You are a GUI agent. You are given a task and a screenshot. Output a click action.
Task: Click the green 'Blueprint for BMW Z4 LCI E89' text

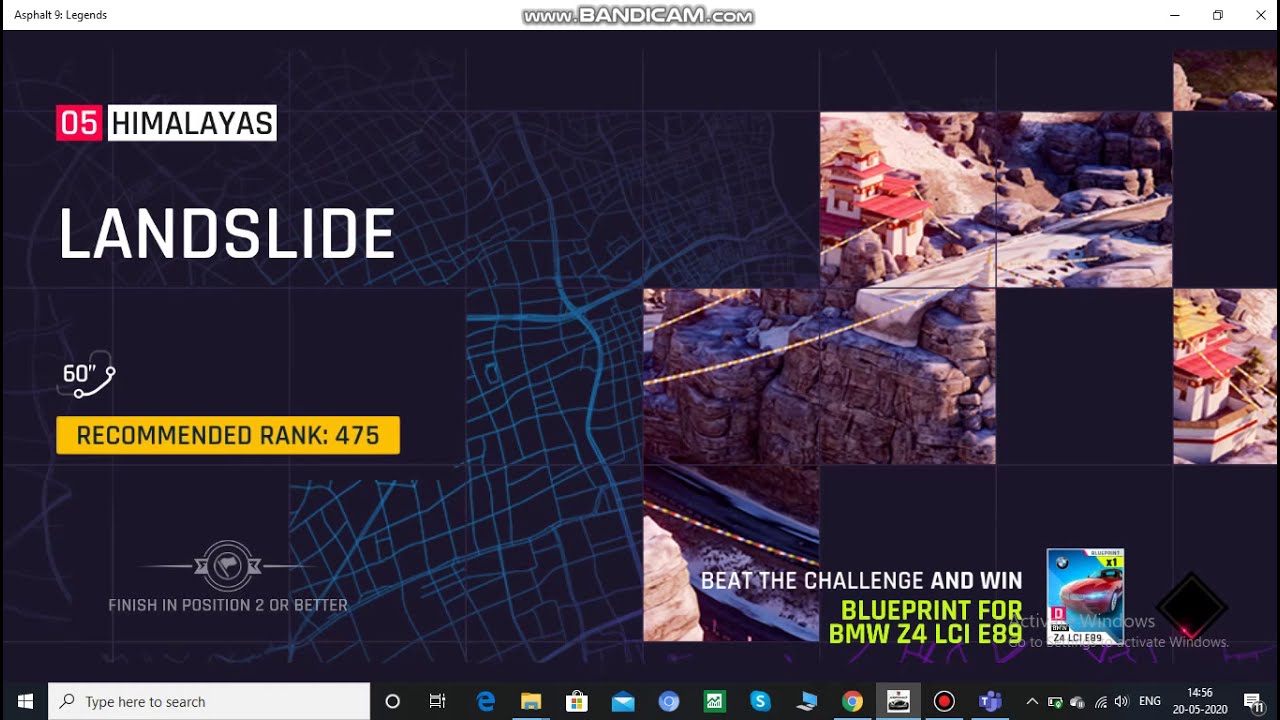tap(926, 621)
